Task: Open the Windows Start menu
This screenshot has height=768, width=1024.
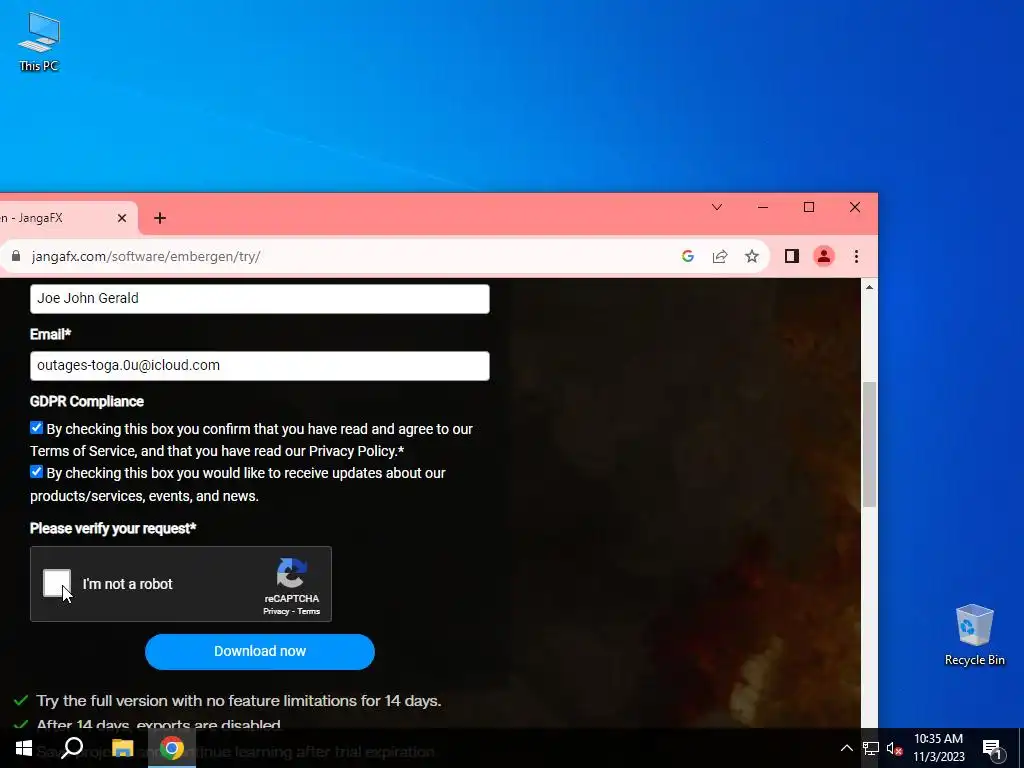Action: (24, 748)
